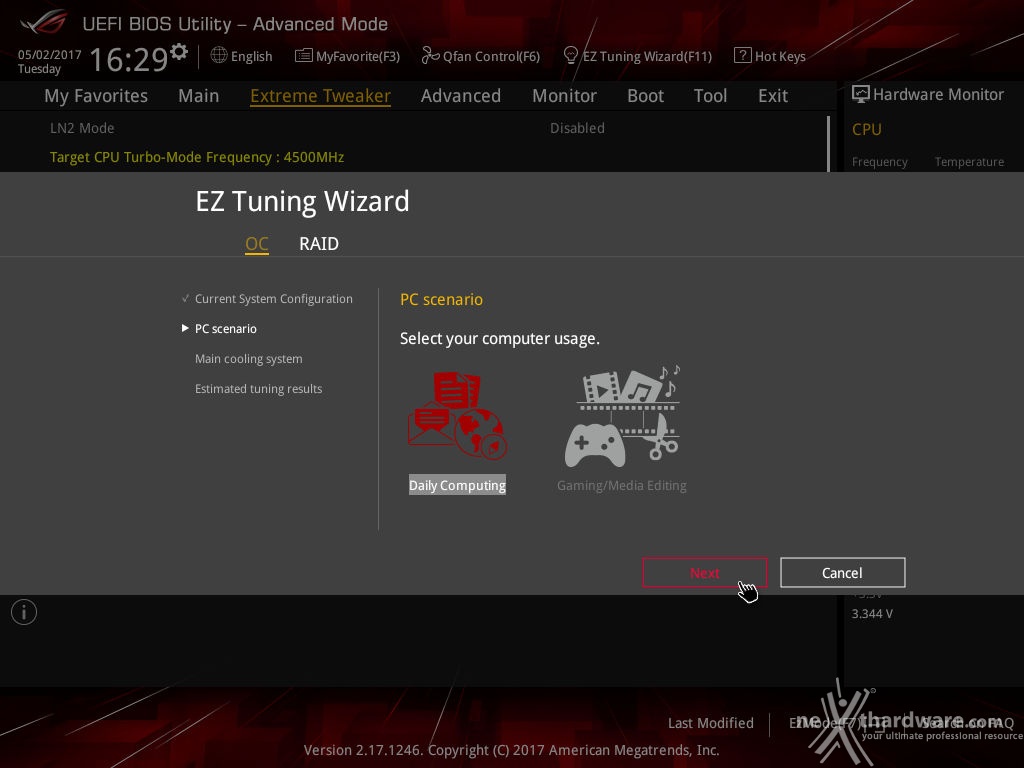Click the globe language icon
This screenshot has height=768, width=1024.
(219, 56)
